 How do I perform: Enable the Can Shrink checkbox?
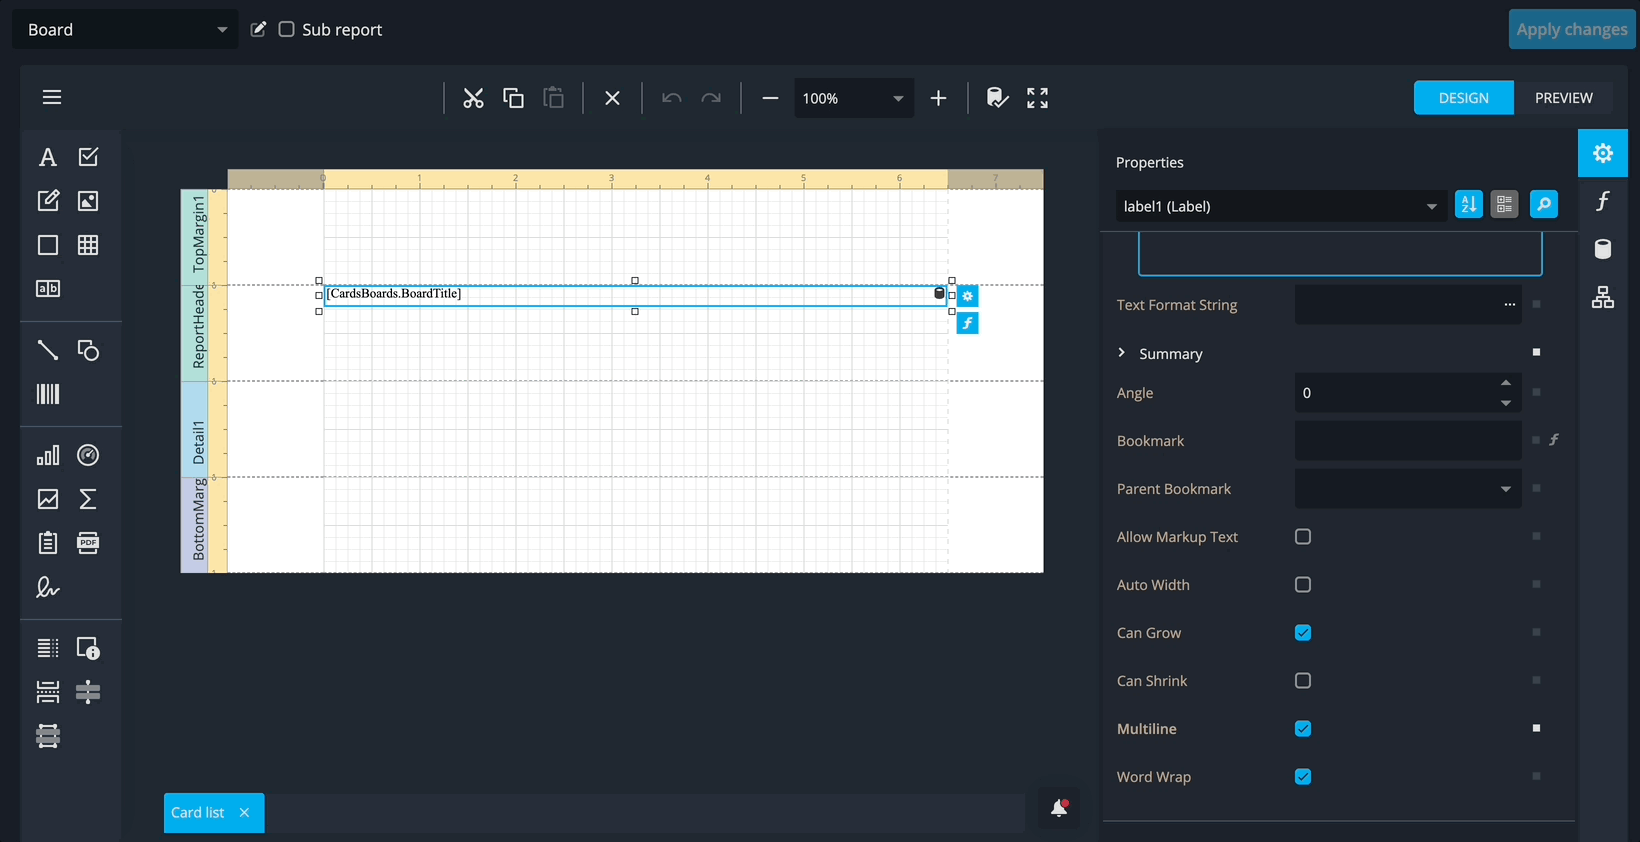(x=1303, y=681)
